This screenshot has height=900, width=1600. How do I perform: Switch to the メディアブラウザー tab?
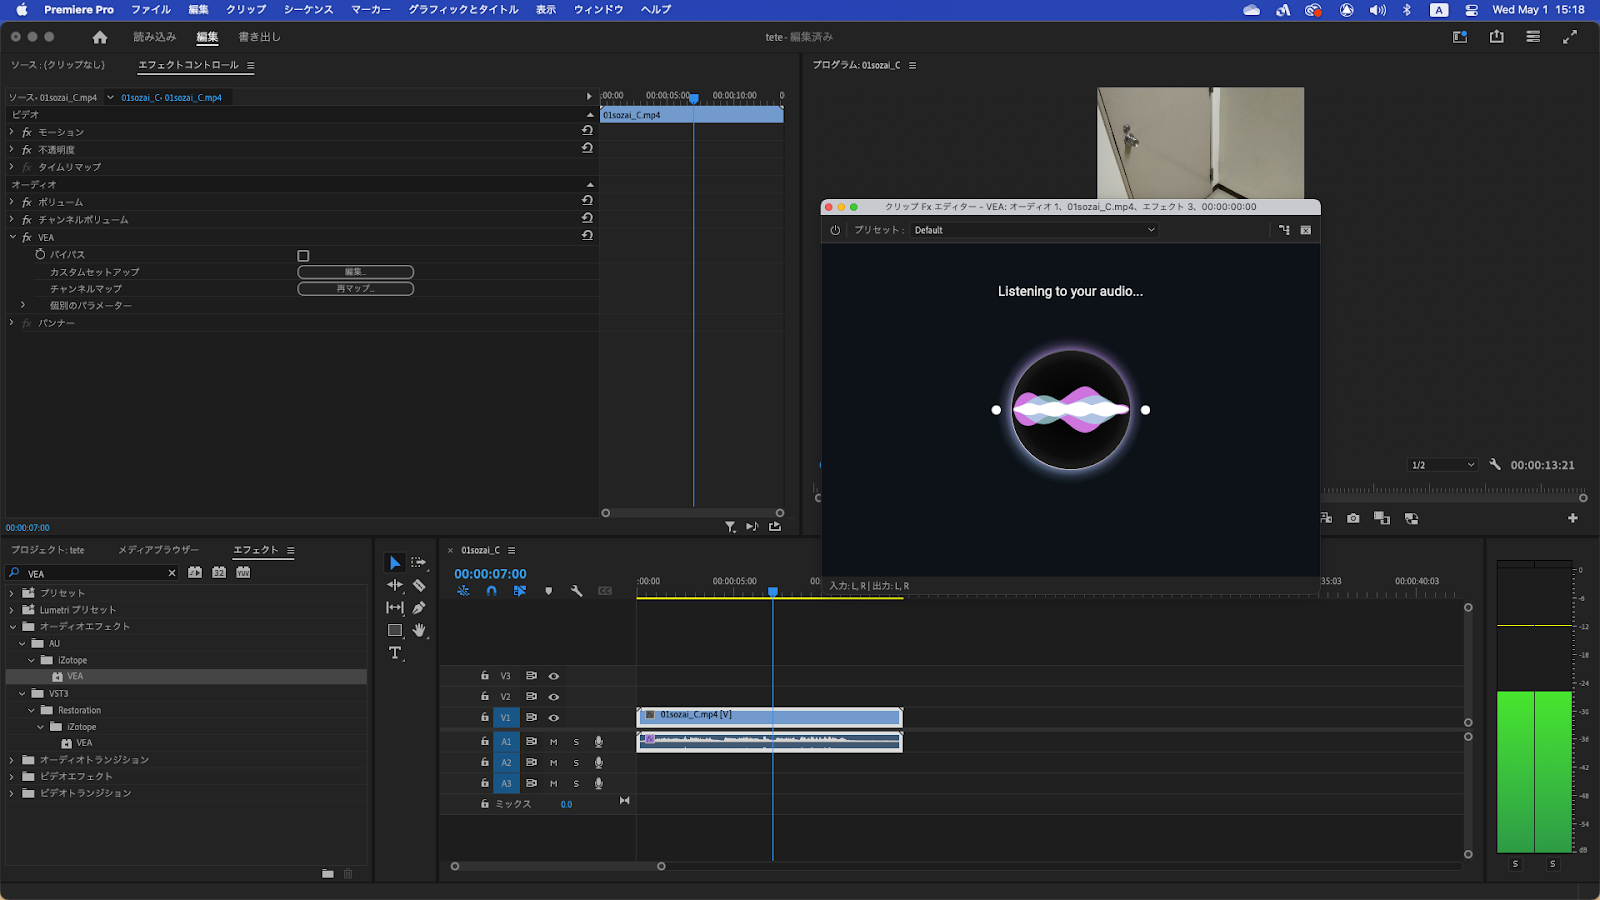tap(158, 550)
